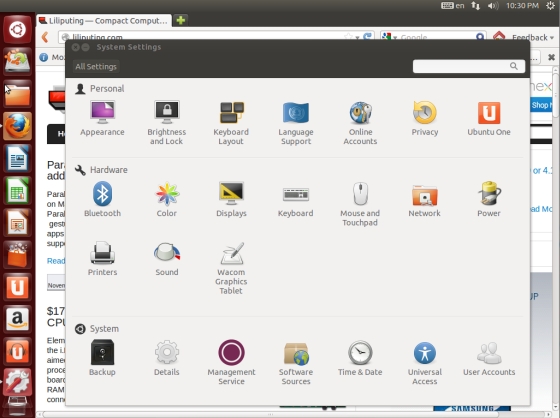The width and height of the screenshot is (560, 418).
Task: Launch LibreOffice Calc from launcher
Action: tap(17, 190)
